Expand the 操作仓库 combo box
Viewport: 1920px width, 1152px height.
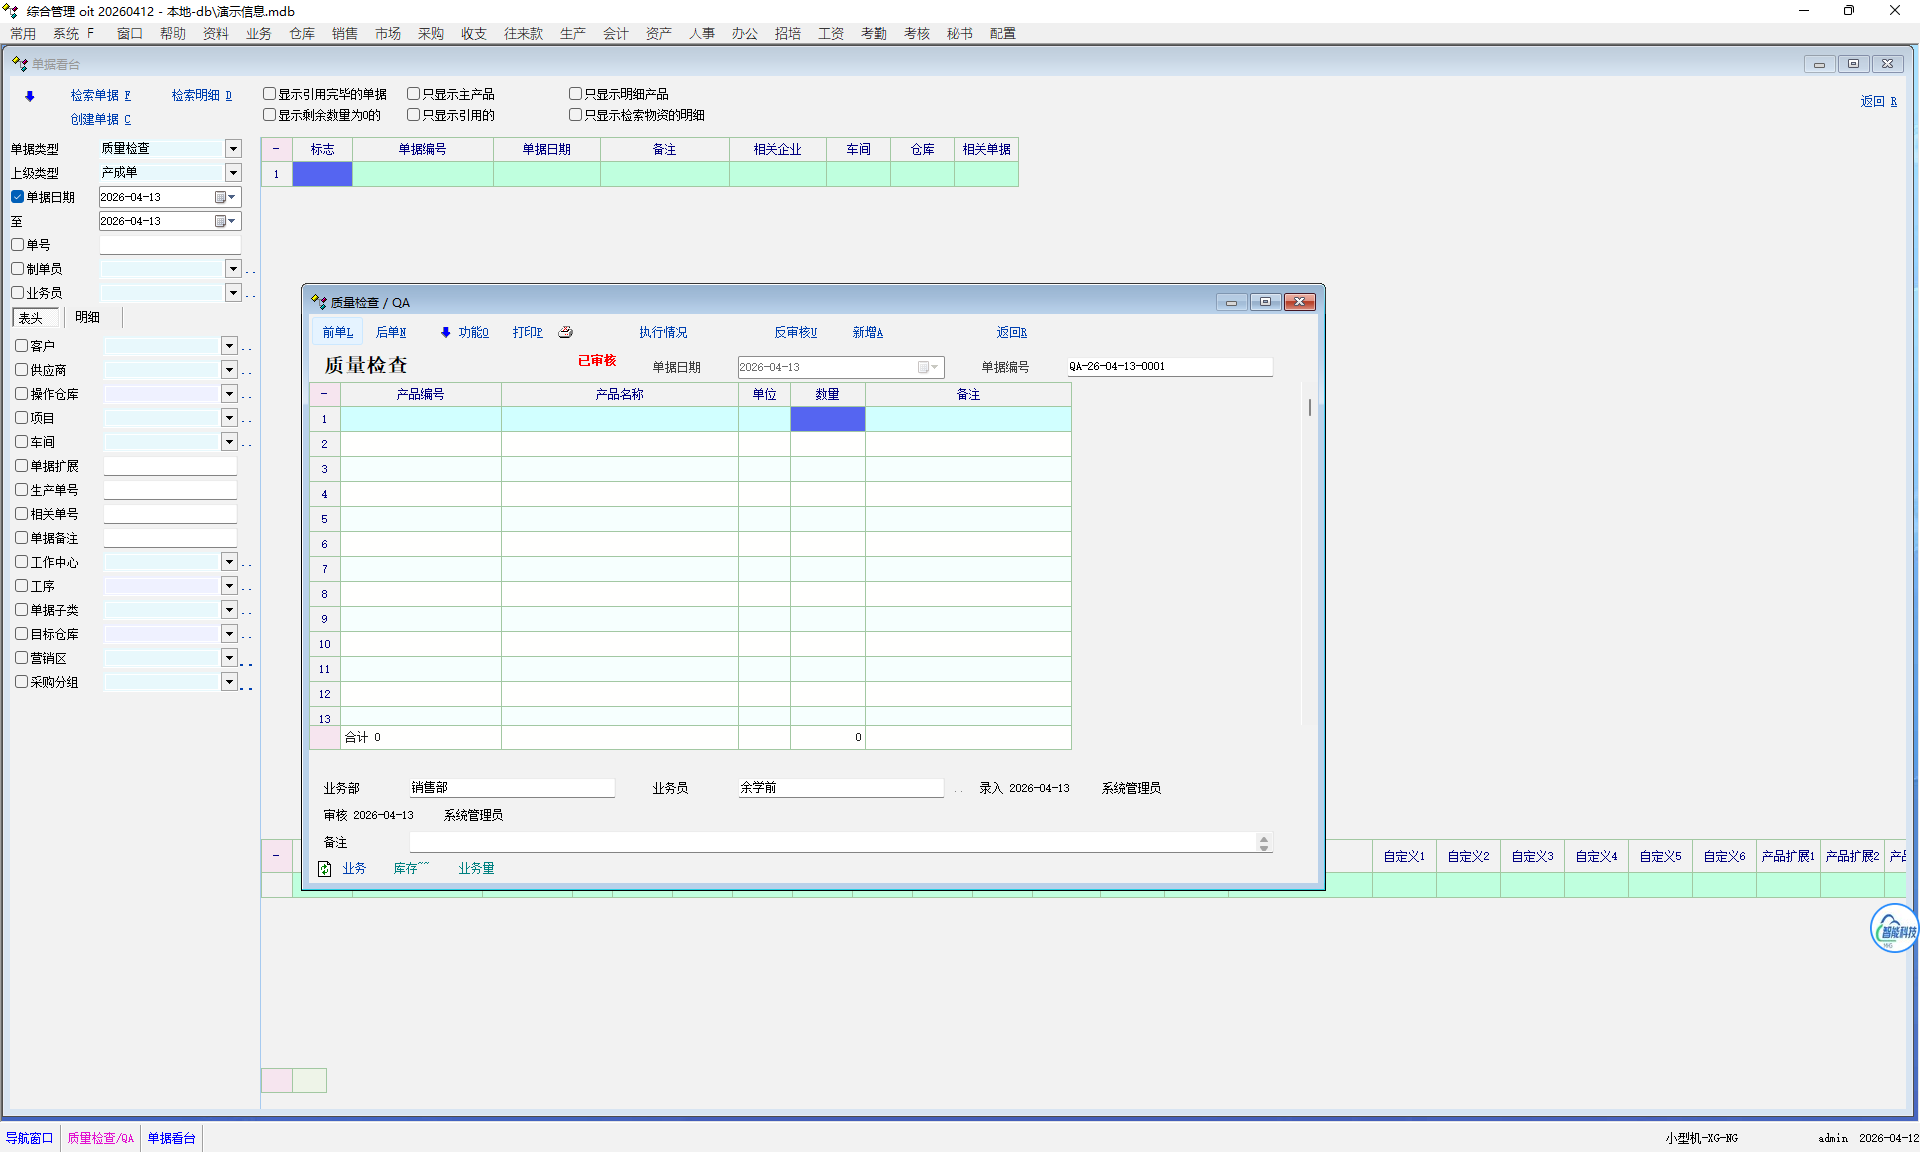tap(229, 394)
